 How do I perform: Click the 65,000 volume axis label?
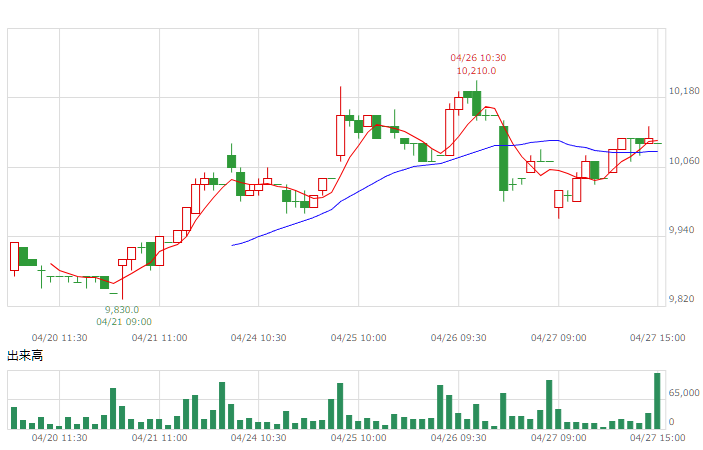point(684,393)
